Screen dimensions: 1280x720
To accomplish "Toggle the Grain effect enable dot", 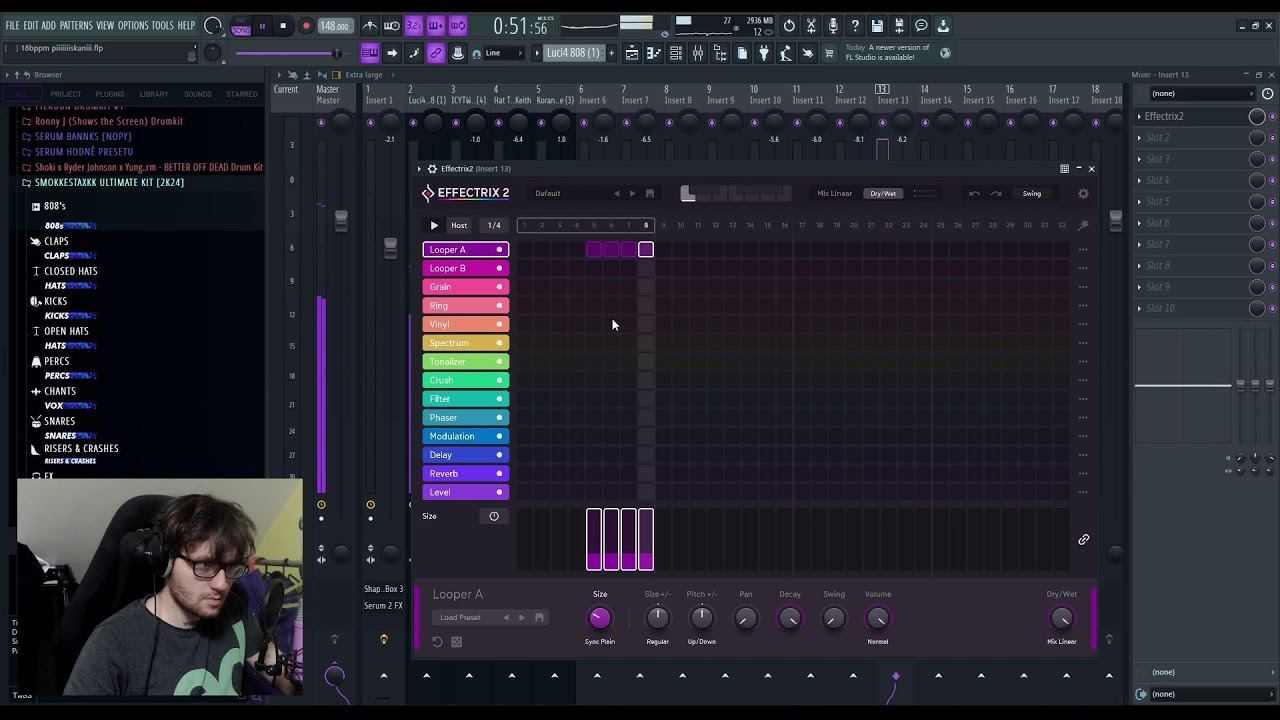I will coord(499,287).
